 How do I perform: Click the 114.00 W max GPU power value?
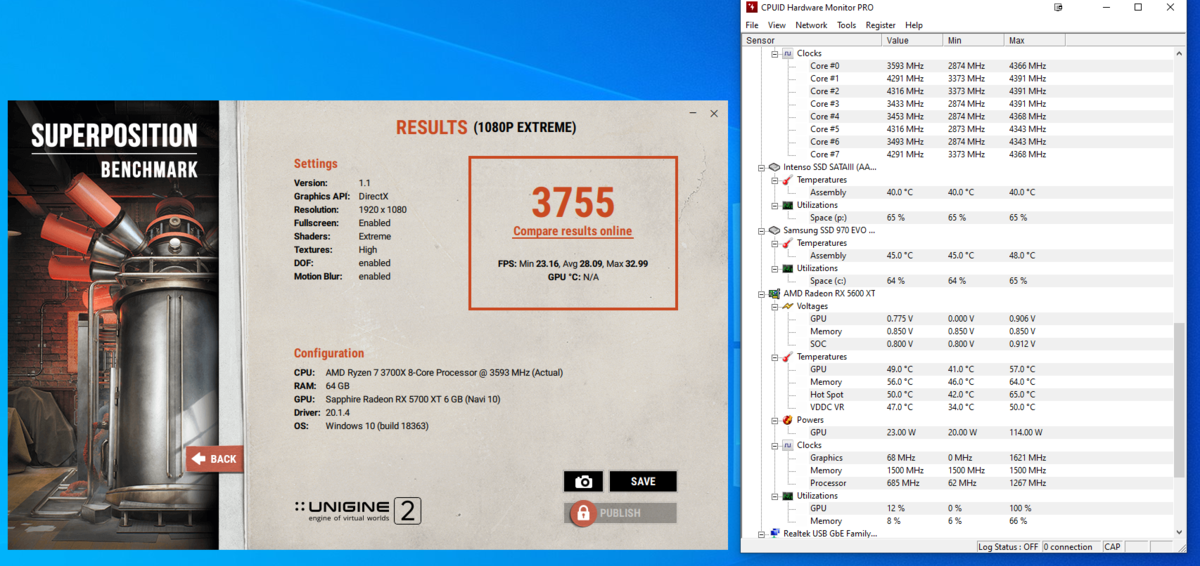click(x=1027, y=433)
